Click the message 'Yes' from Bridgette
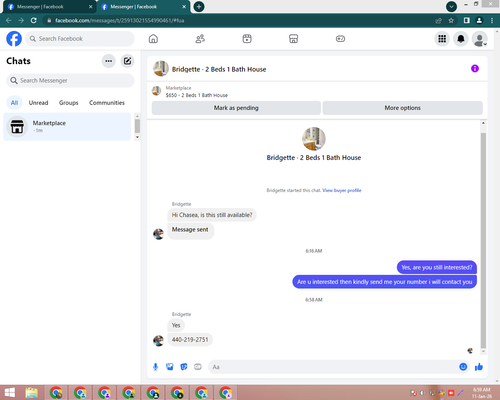 pyautogui.click(x=176, y=325)
